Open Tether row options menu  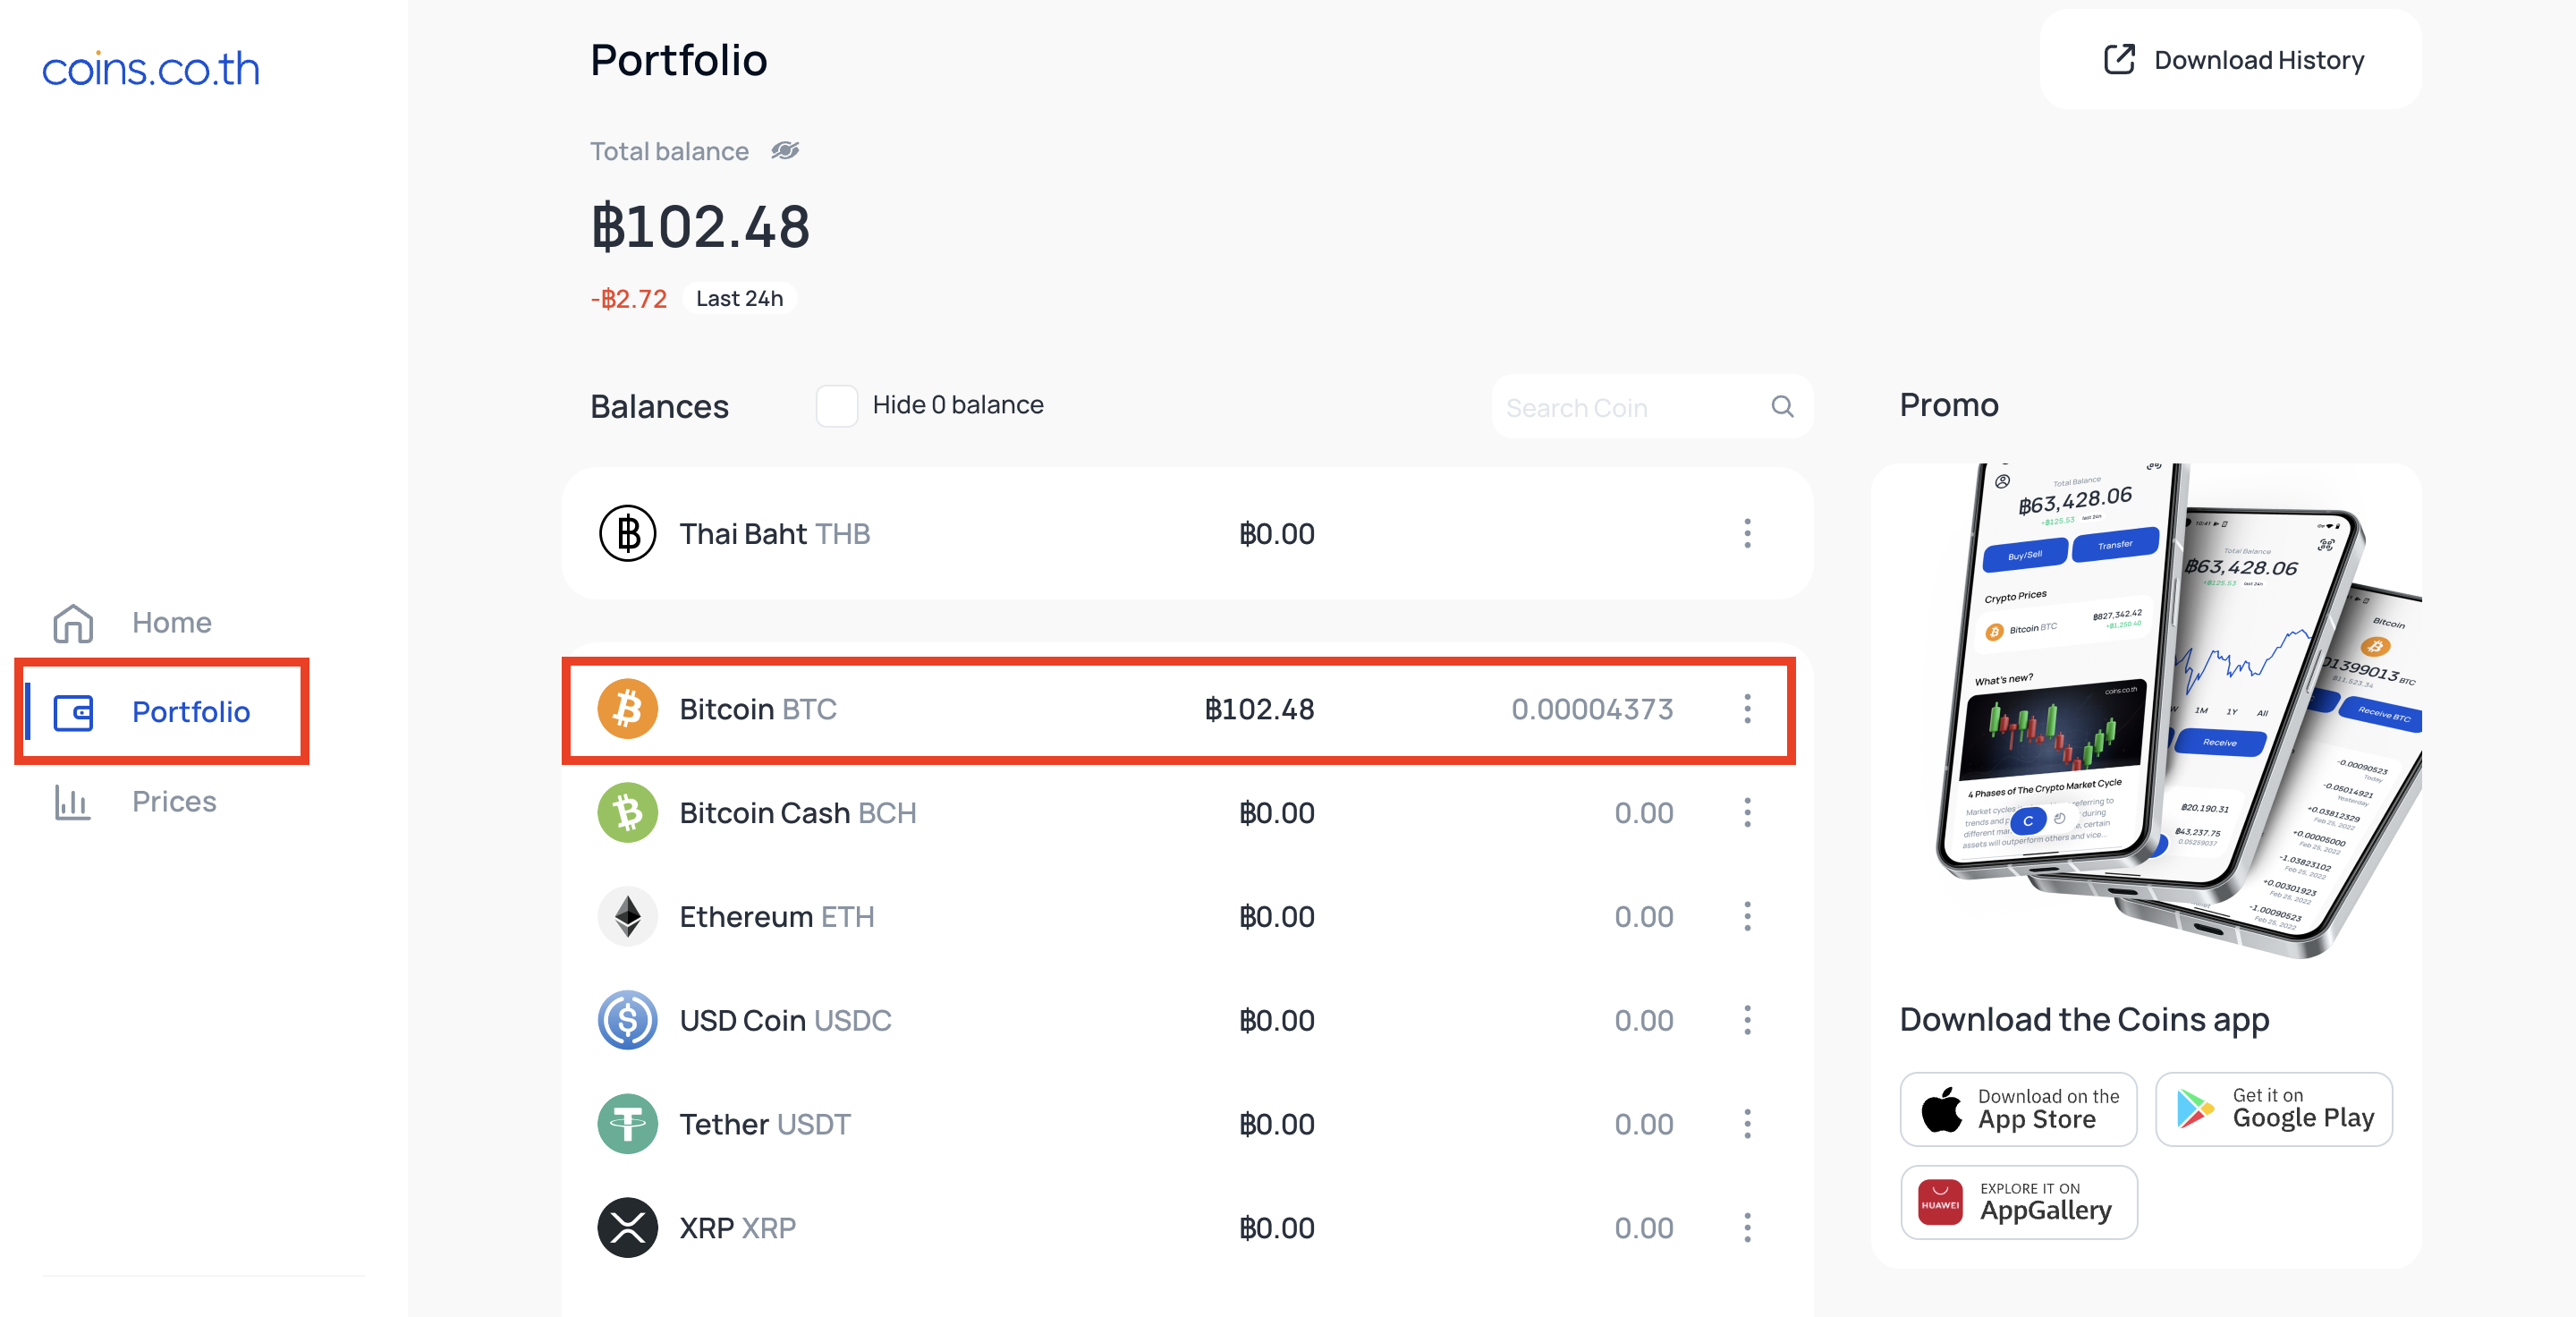pos(1747,1124)
